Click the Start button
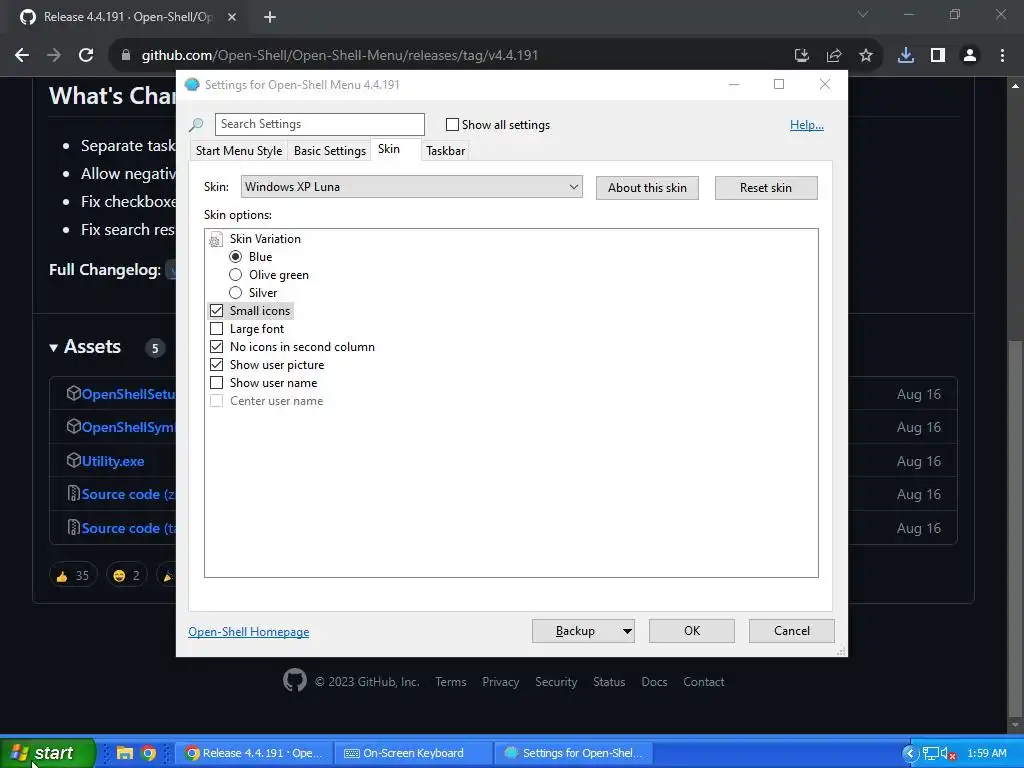Viewport: 1024px width, 768px height. pos(47,753)
